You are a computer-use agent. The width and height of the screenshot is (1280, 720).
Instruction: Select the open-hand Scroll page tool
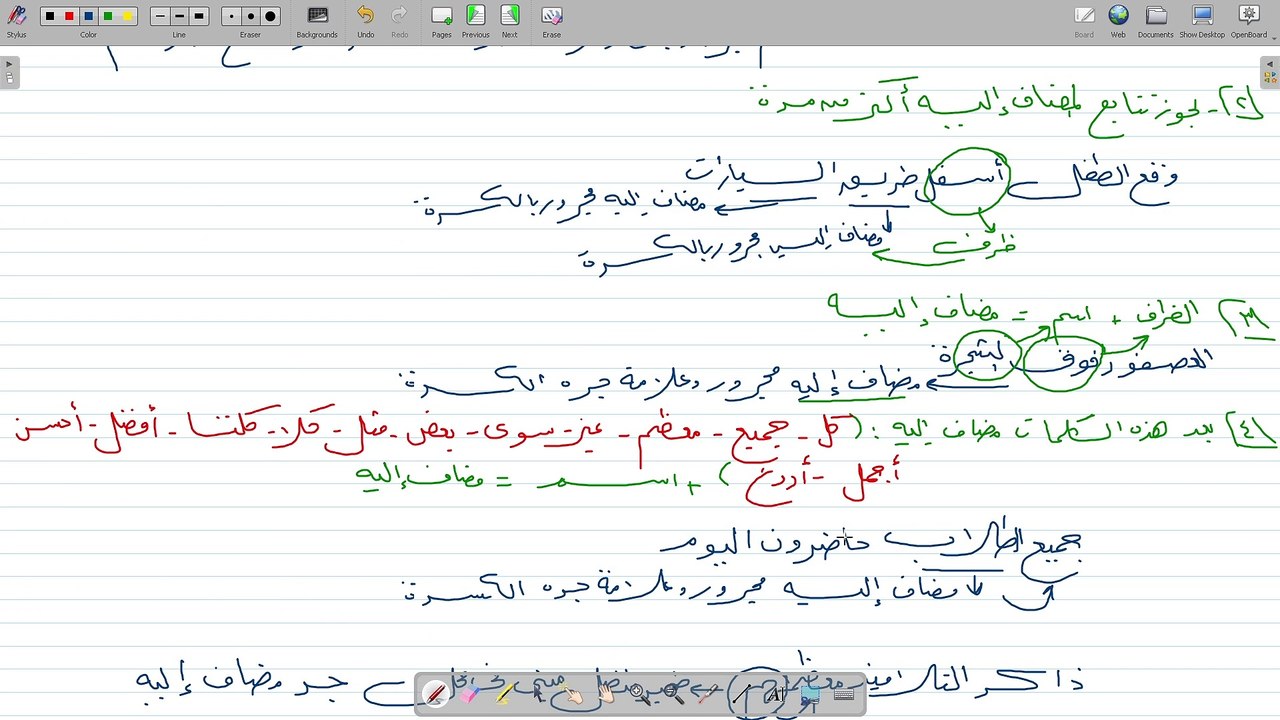605,694
